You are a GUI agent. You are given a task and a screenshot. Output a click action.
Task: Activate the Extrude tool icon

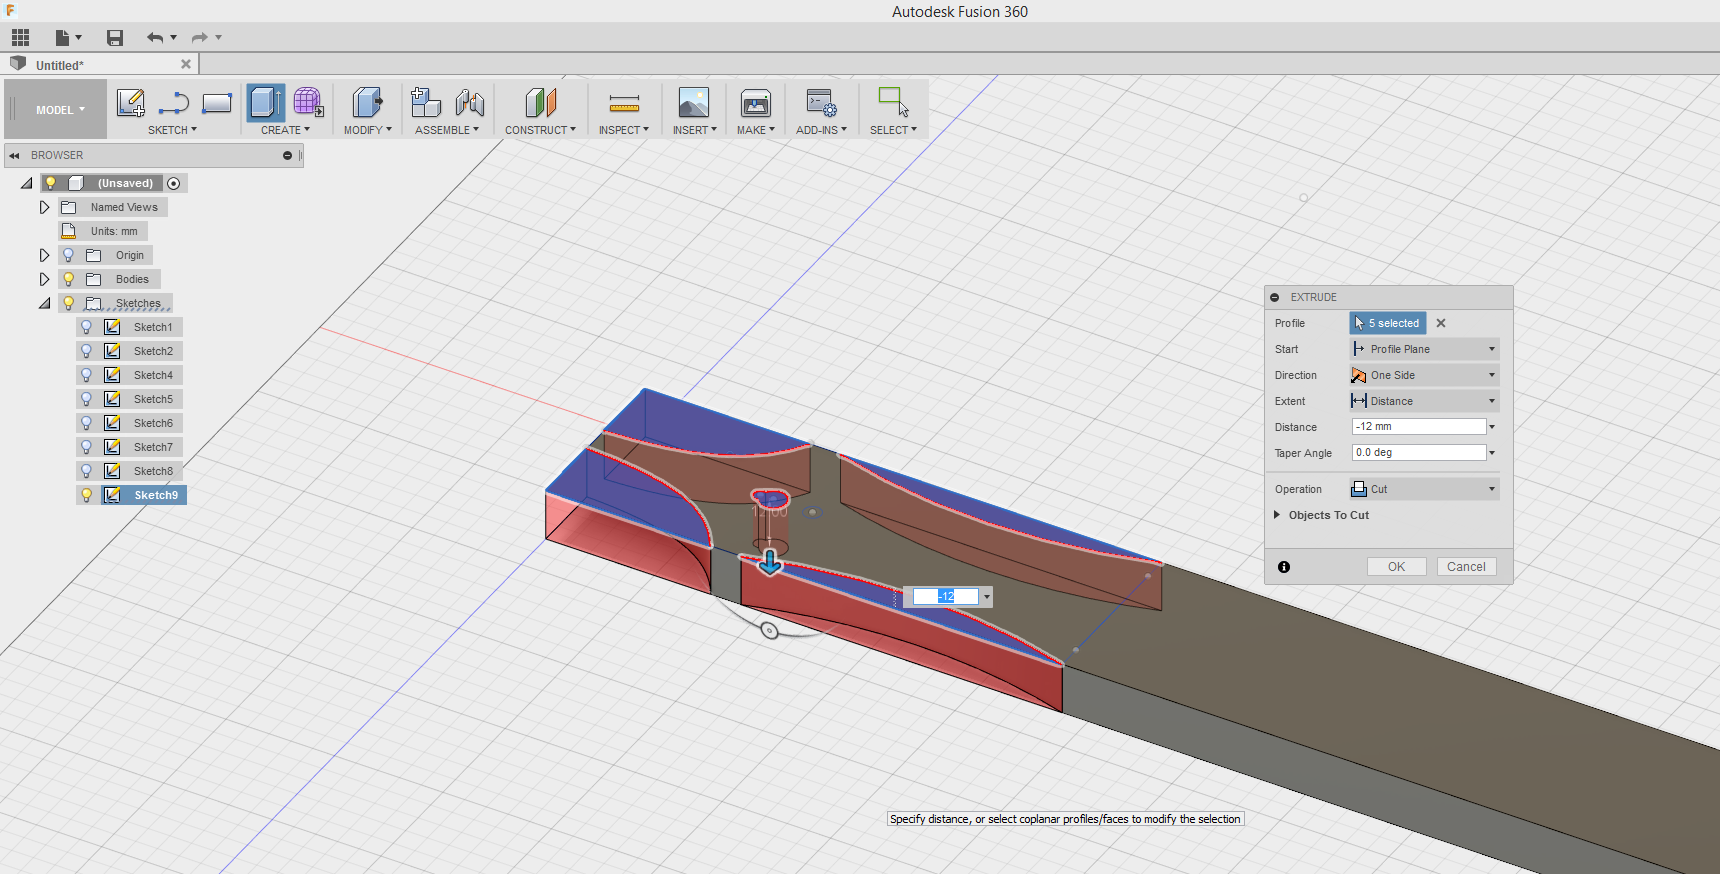266,102
